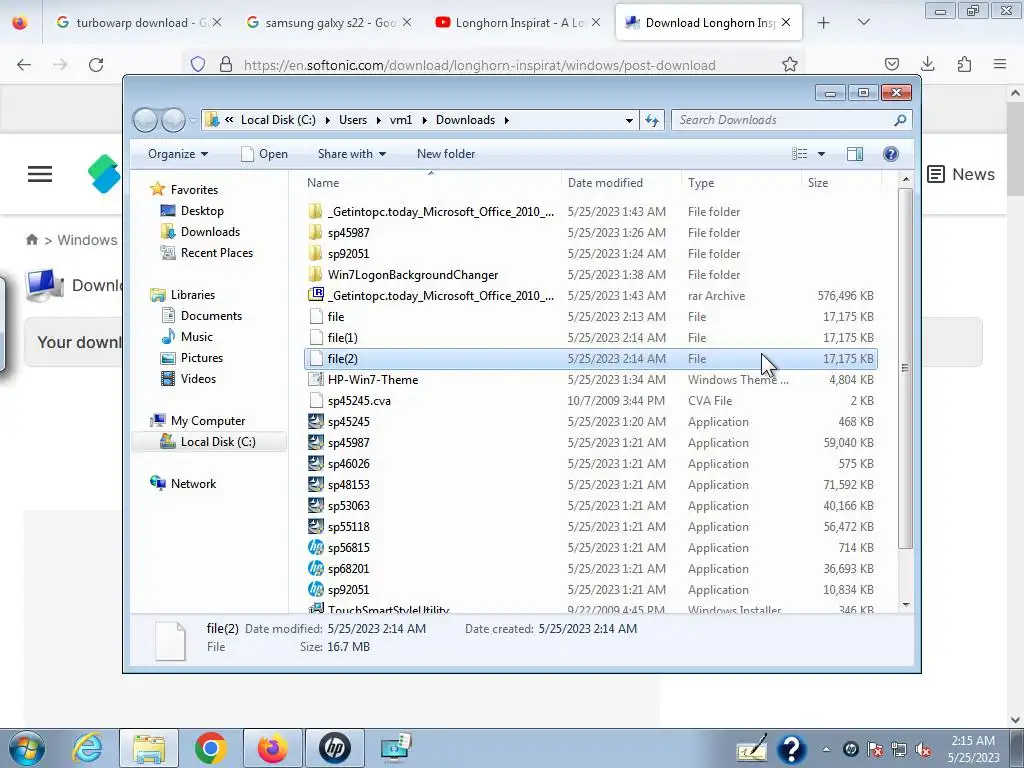Save to Pocket icon in Firefox toolbar

[x=891, y=64]
